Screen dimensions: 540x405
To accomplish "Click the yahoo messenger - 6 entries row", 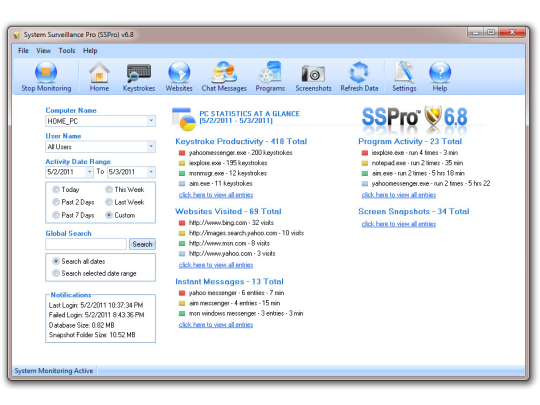I will click(x=237, y=293).
